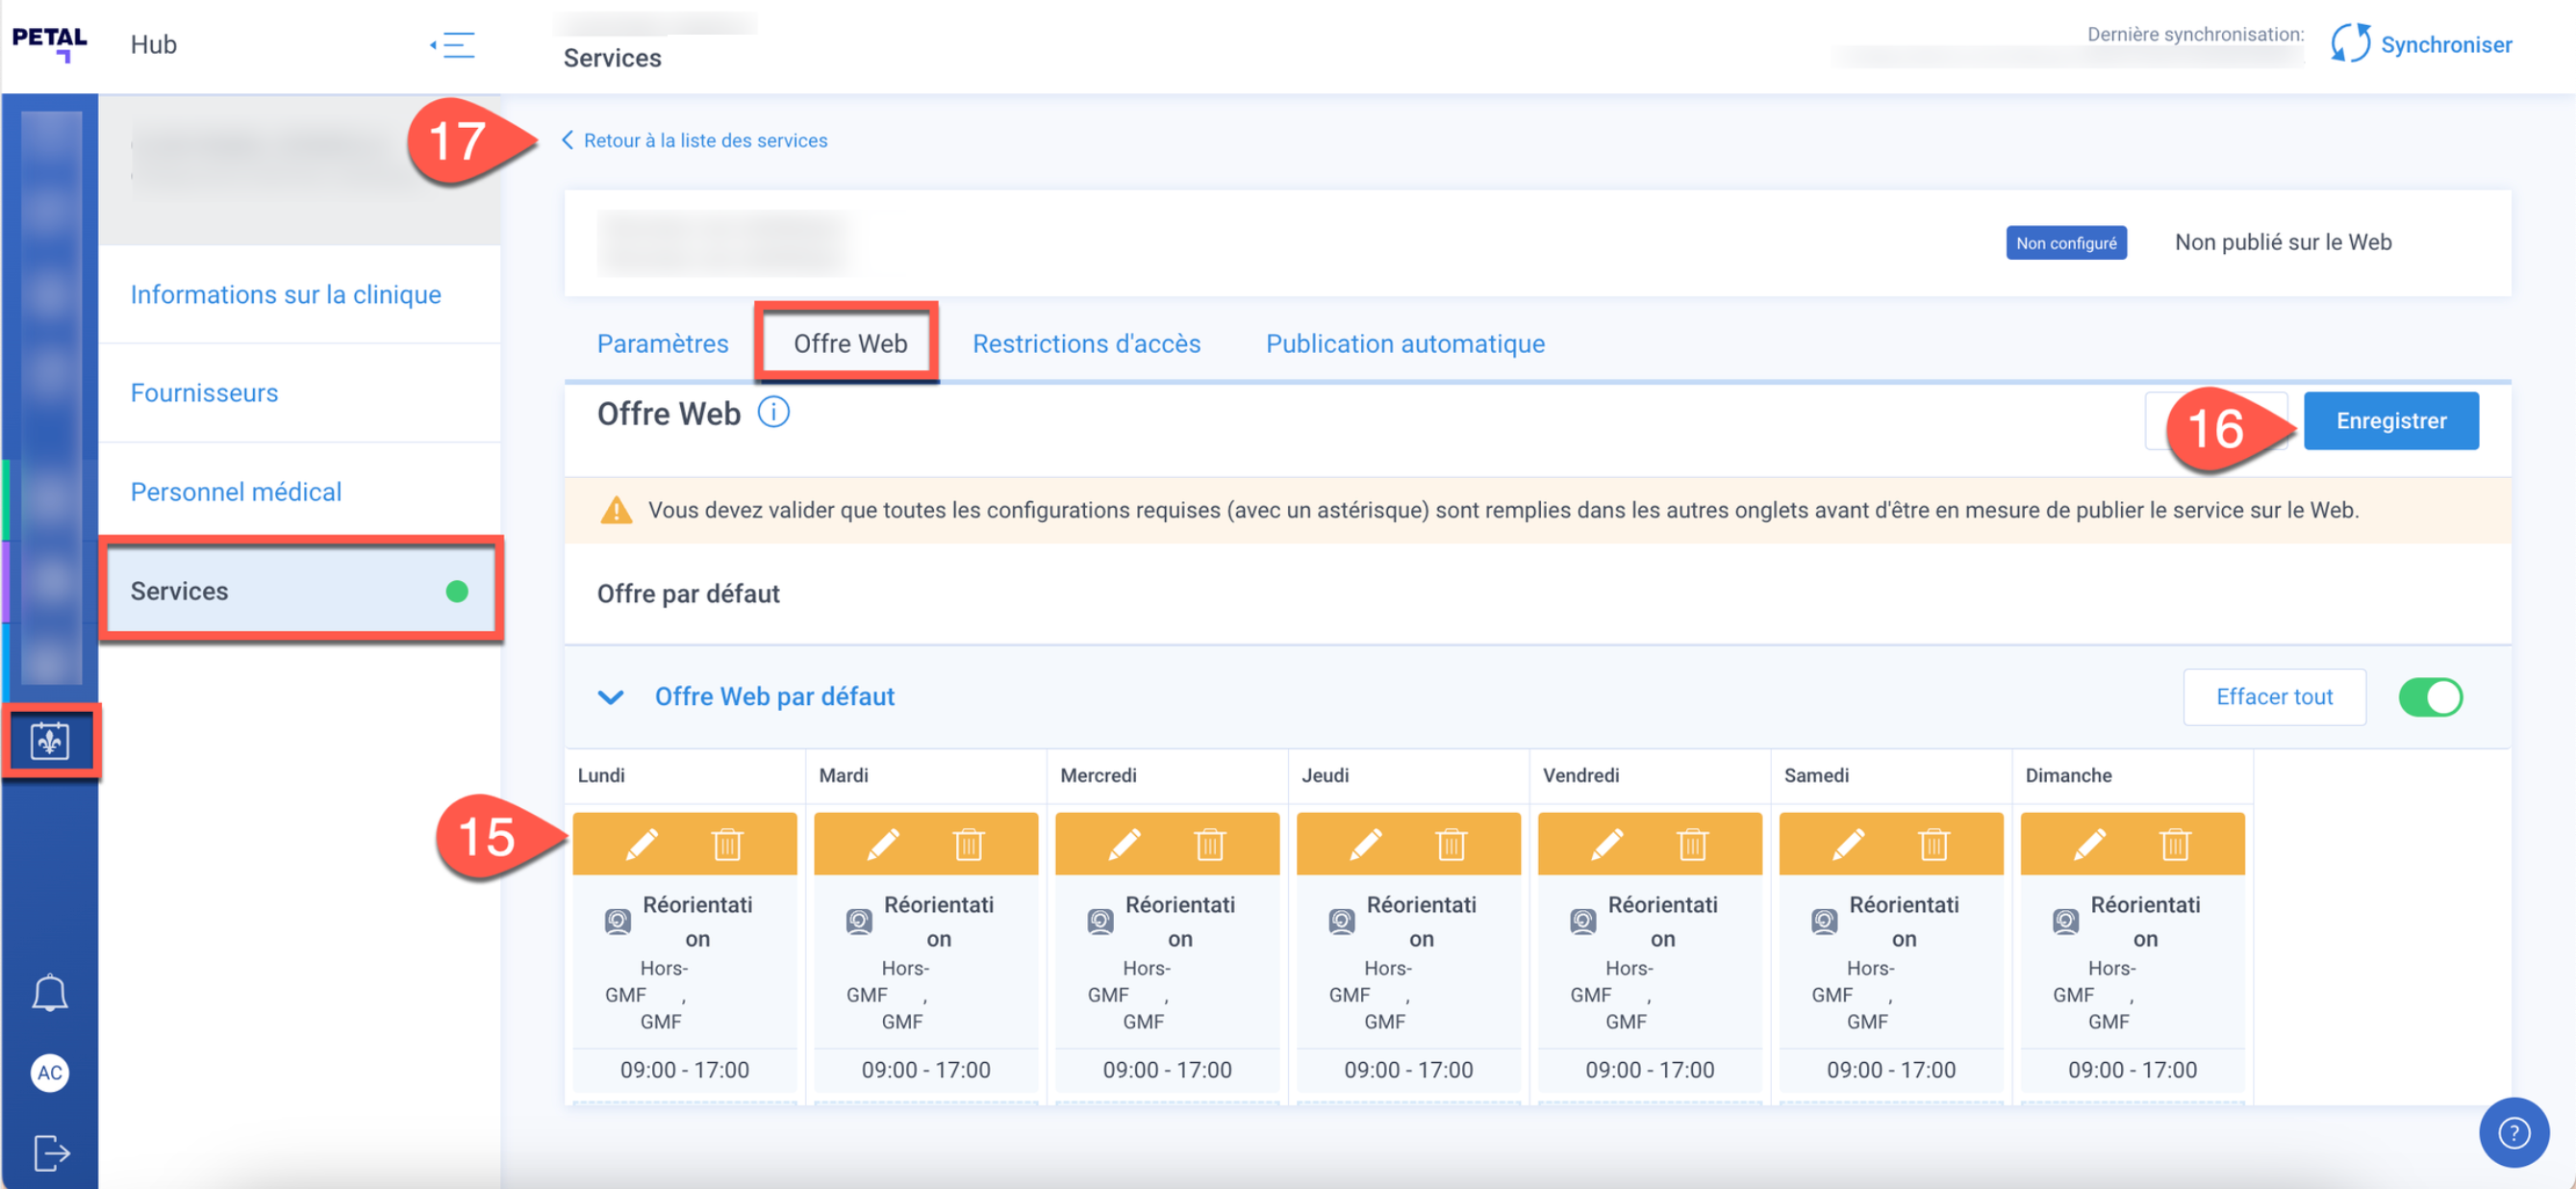
Task: Open the Restrictions d'accès tab
Action: (x=1086, y=343)
